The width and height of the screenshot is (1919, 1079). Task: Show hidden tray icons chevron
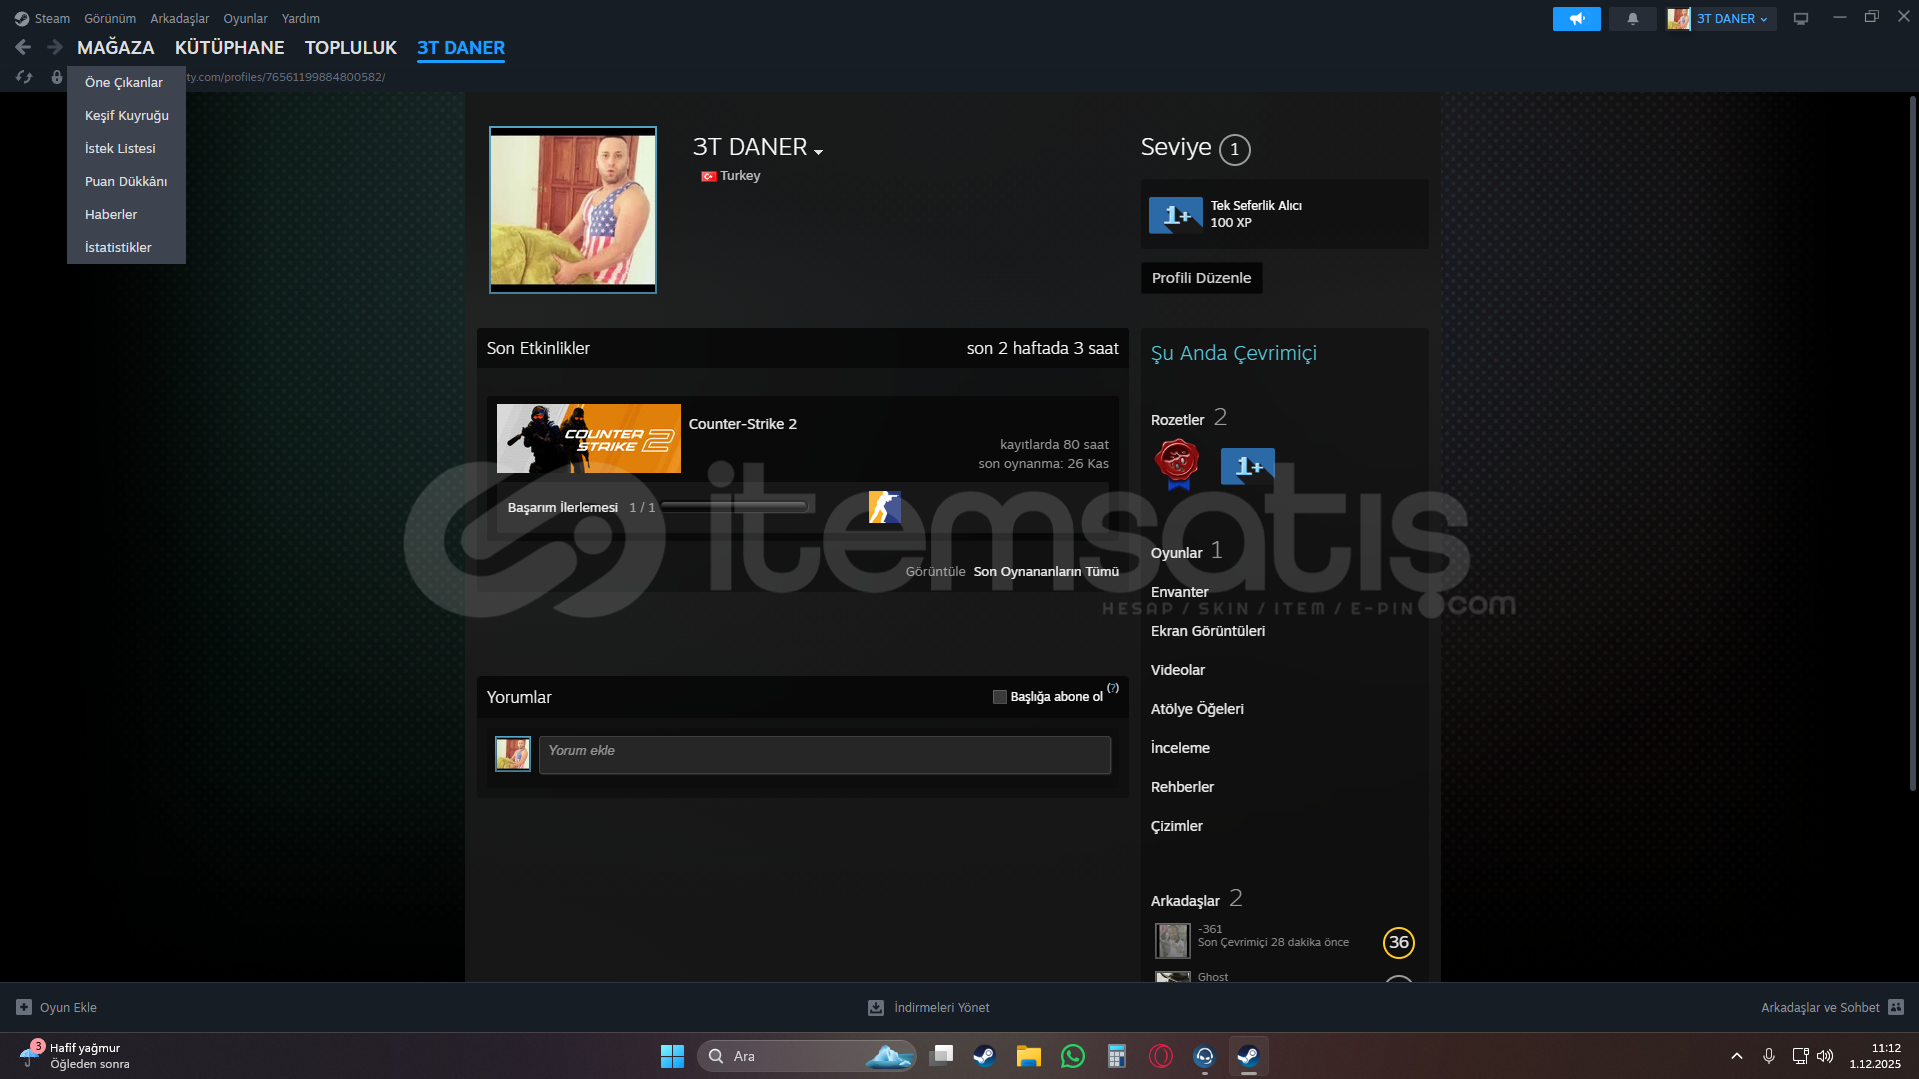tap(1737, 1056)
